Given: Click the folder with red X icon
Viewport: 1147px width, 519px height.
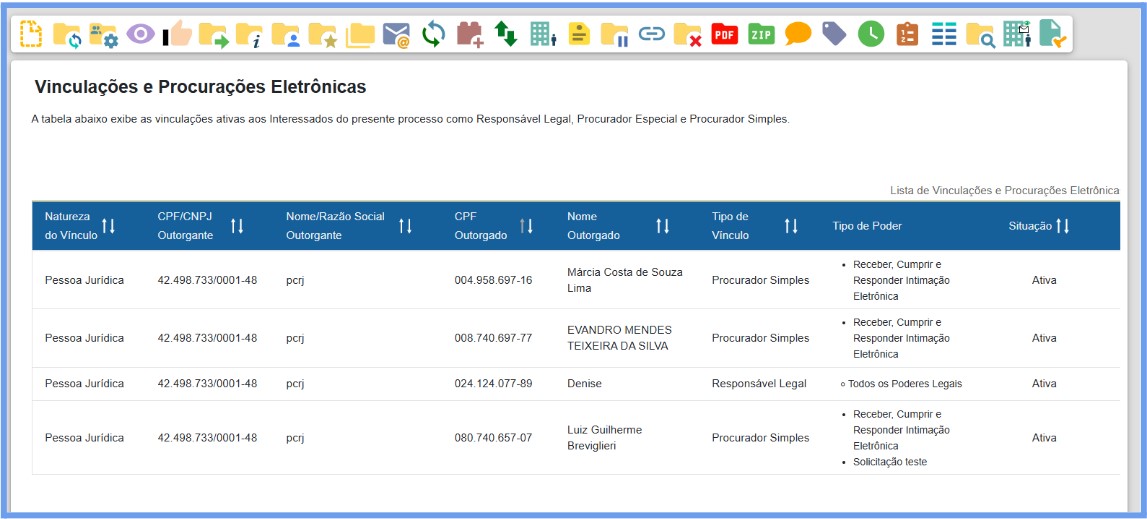Looking at the screenshot, I should tap(687, 34).
